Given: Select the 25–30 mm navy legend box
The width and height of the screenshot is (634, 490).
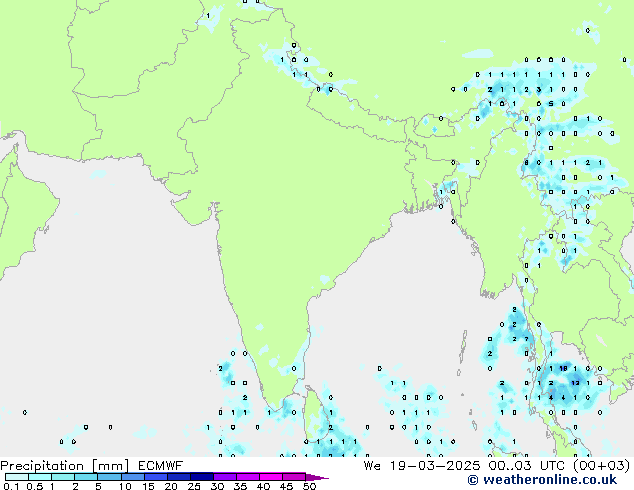Looking at the screenshot, I should tap(201, 477).
